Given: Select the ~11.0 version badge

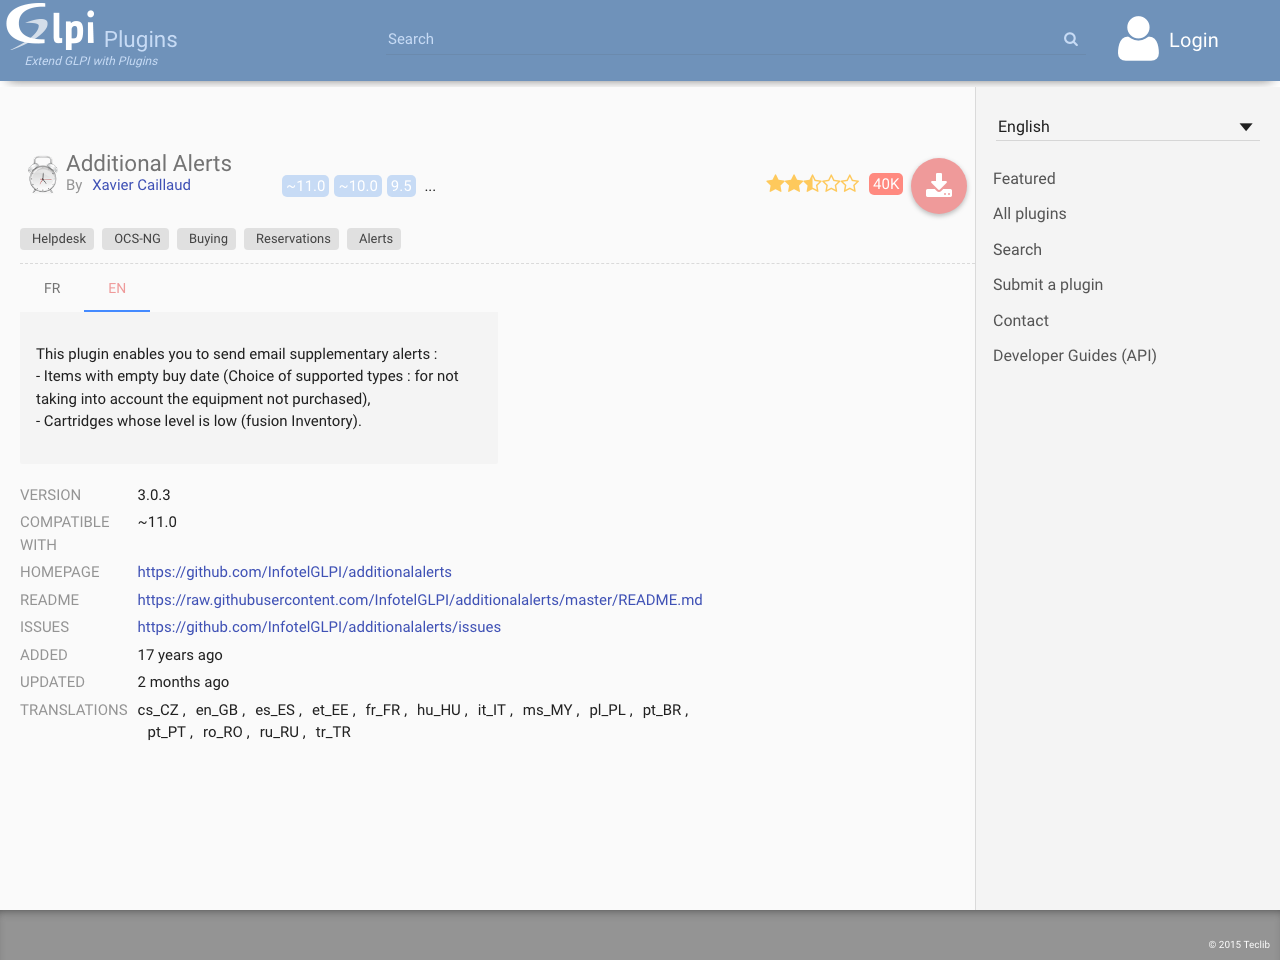Looking at the screenshot, I should (305, 186).
